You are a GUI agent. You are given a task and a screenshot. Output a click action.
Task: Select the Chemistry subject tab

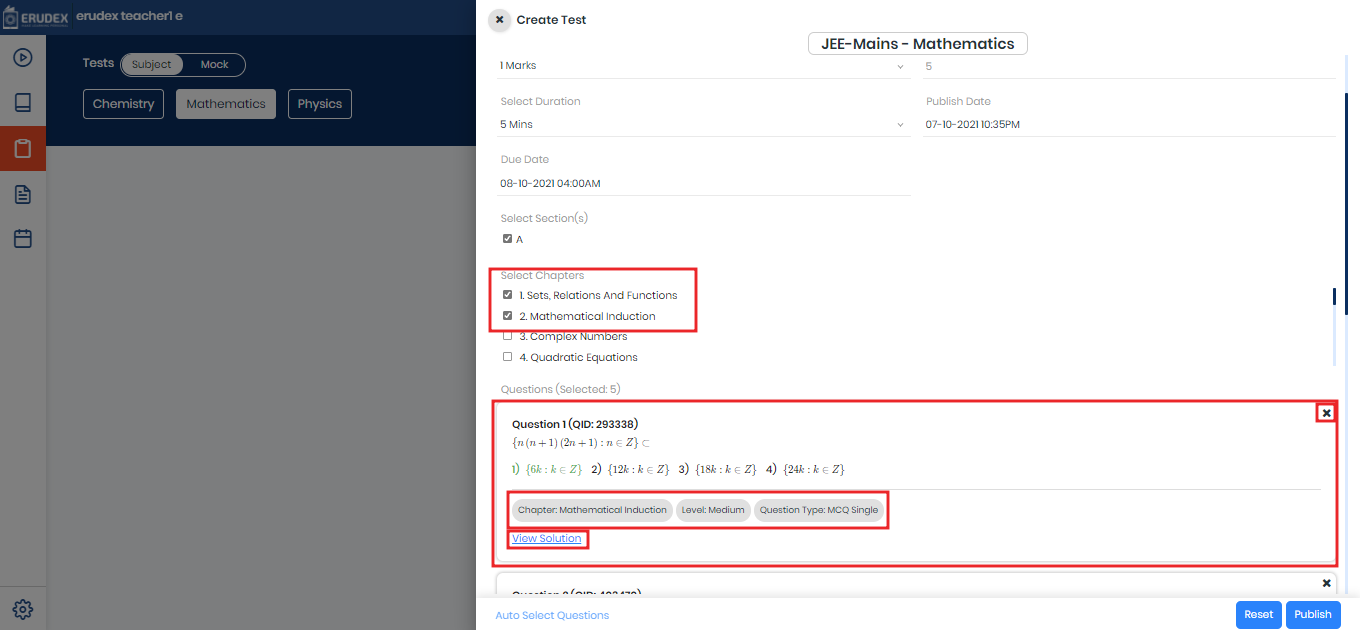pyautogui.click(x=123, y=104)
